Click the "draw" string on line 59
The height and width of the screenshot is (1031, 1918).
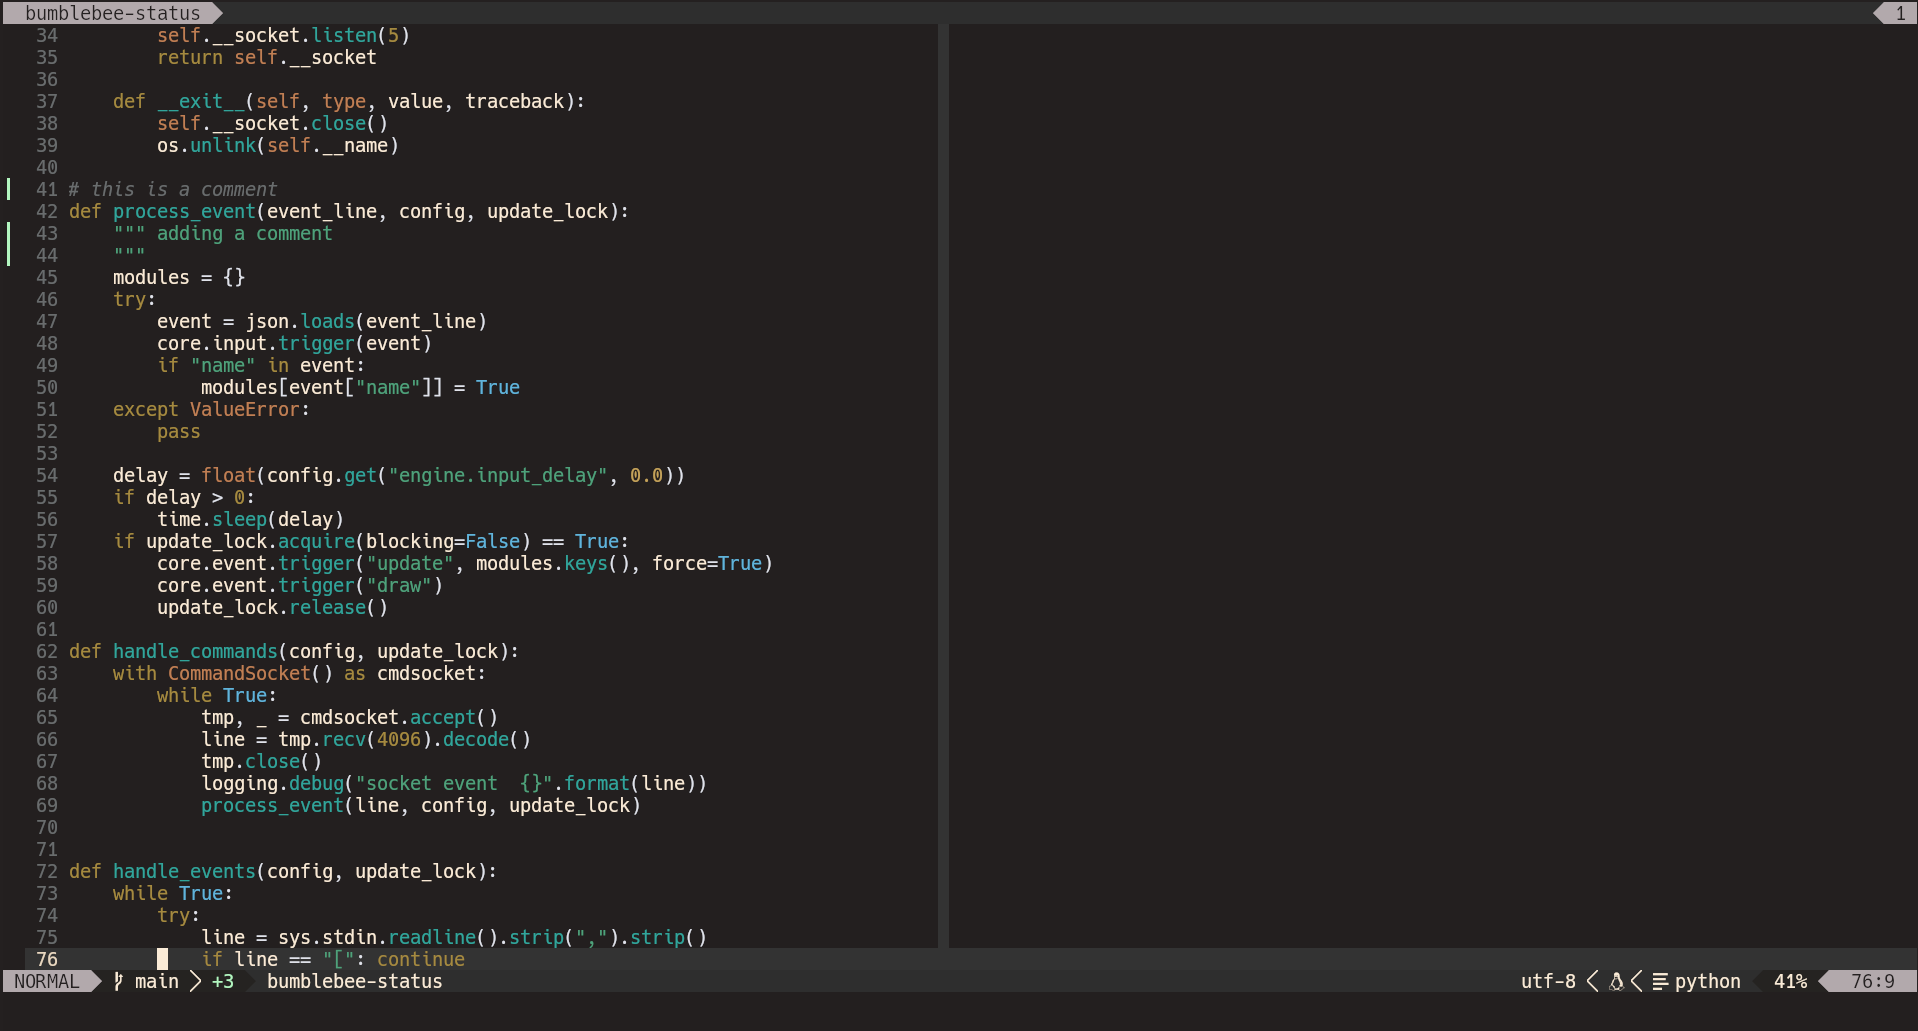[399, 585]
